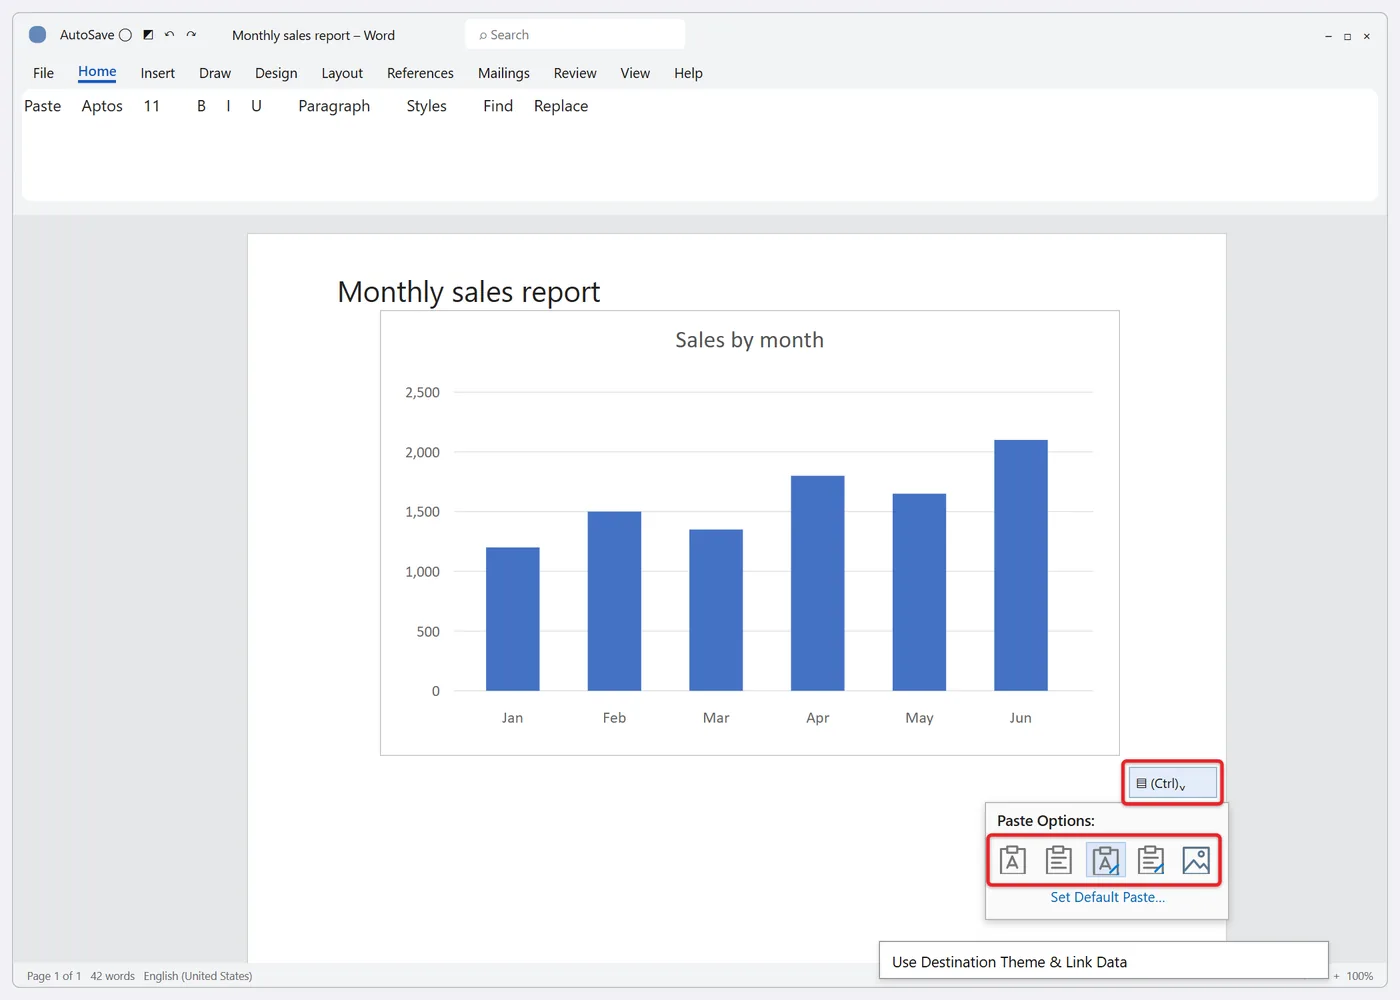The height and width of the screenshot is (1000, 1400).
Task: Choose Keep Source Formatting & Link Data option
Action: pos(1151,860)
